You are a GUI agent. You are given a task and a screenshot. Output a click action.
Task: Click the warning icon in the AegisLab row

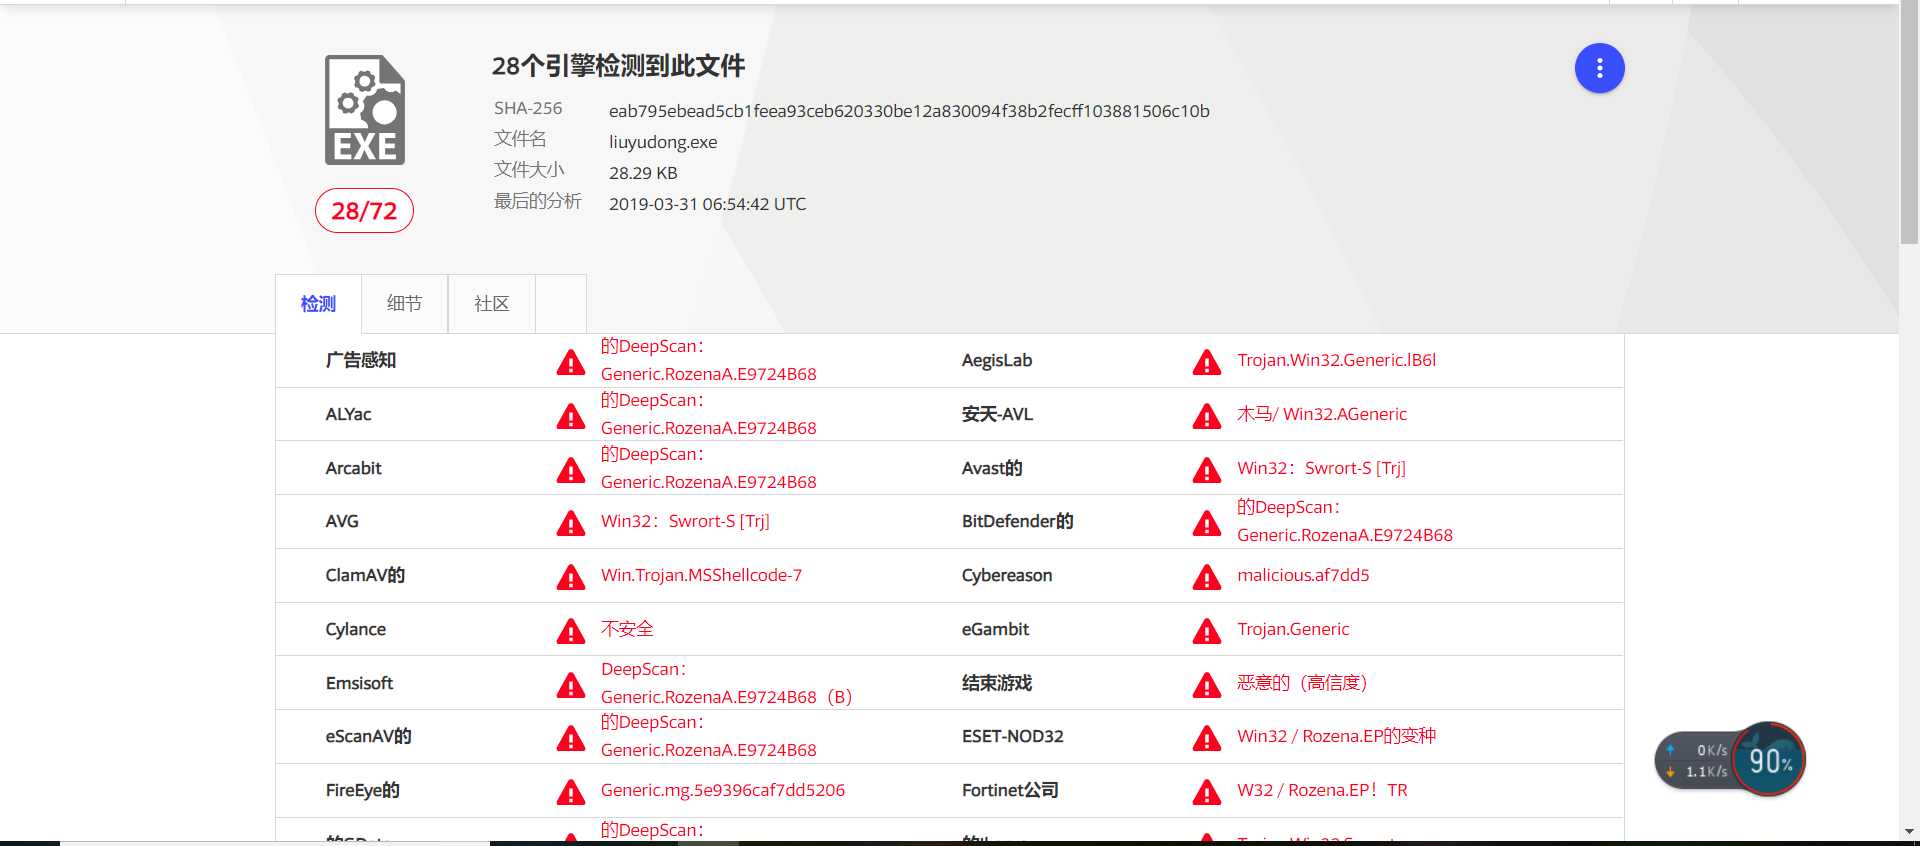1207,362
